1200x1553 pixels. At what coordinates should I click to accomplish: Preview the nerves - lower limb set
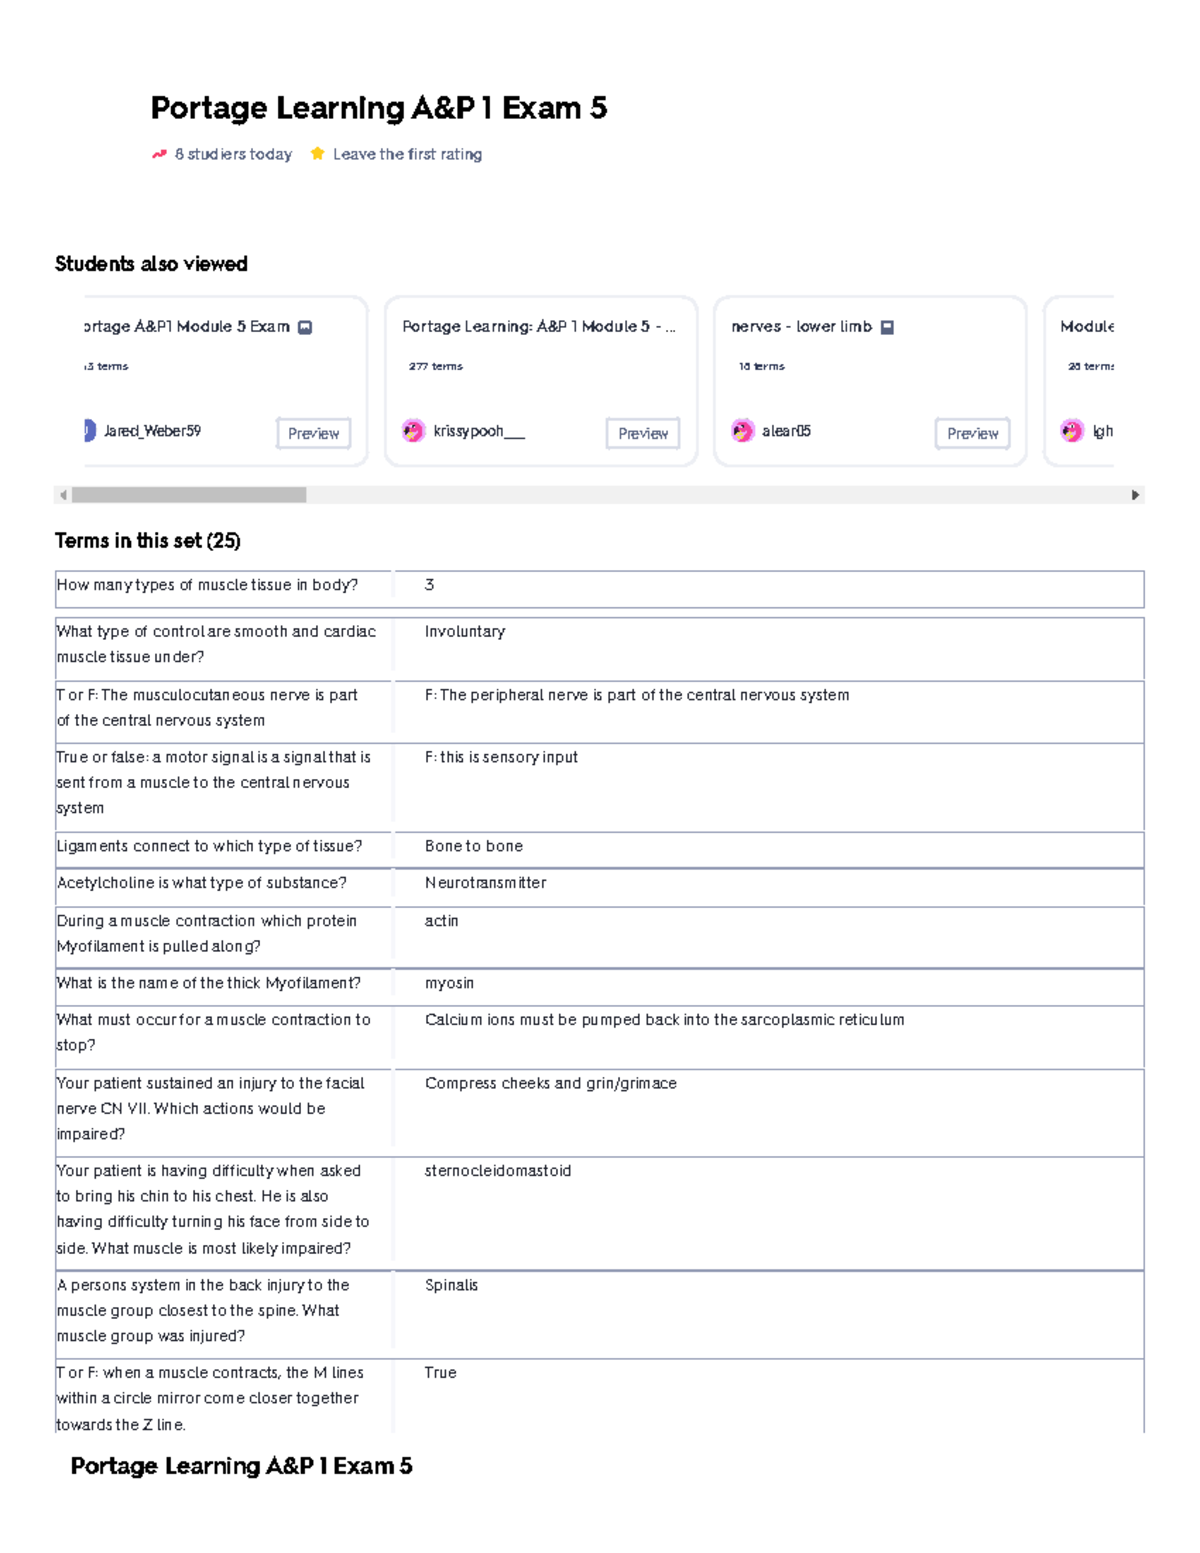click(972, 433)
